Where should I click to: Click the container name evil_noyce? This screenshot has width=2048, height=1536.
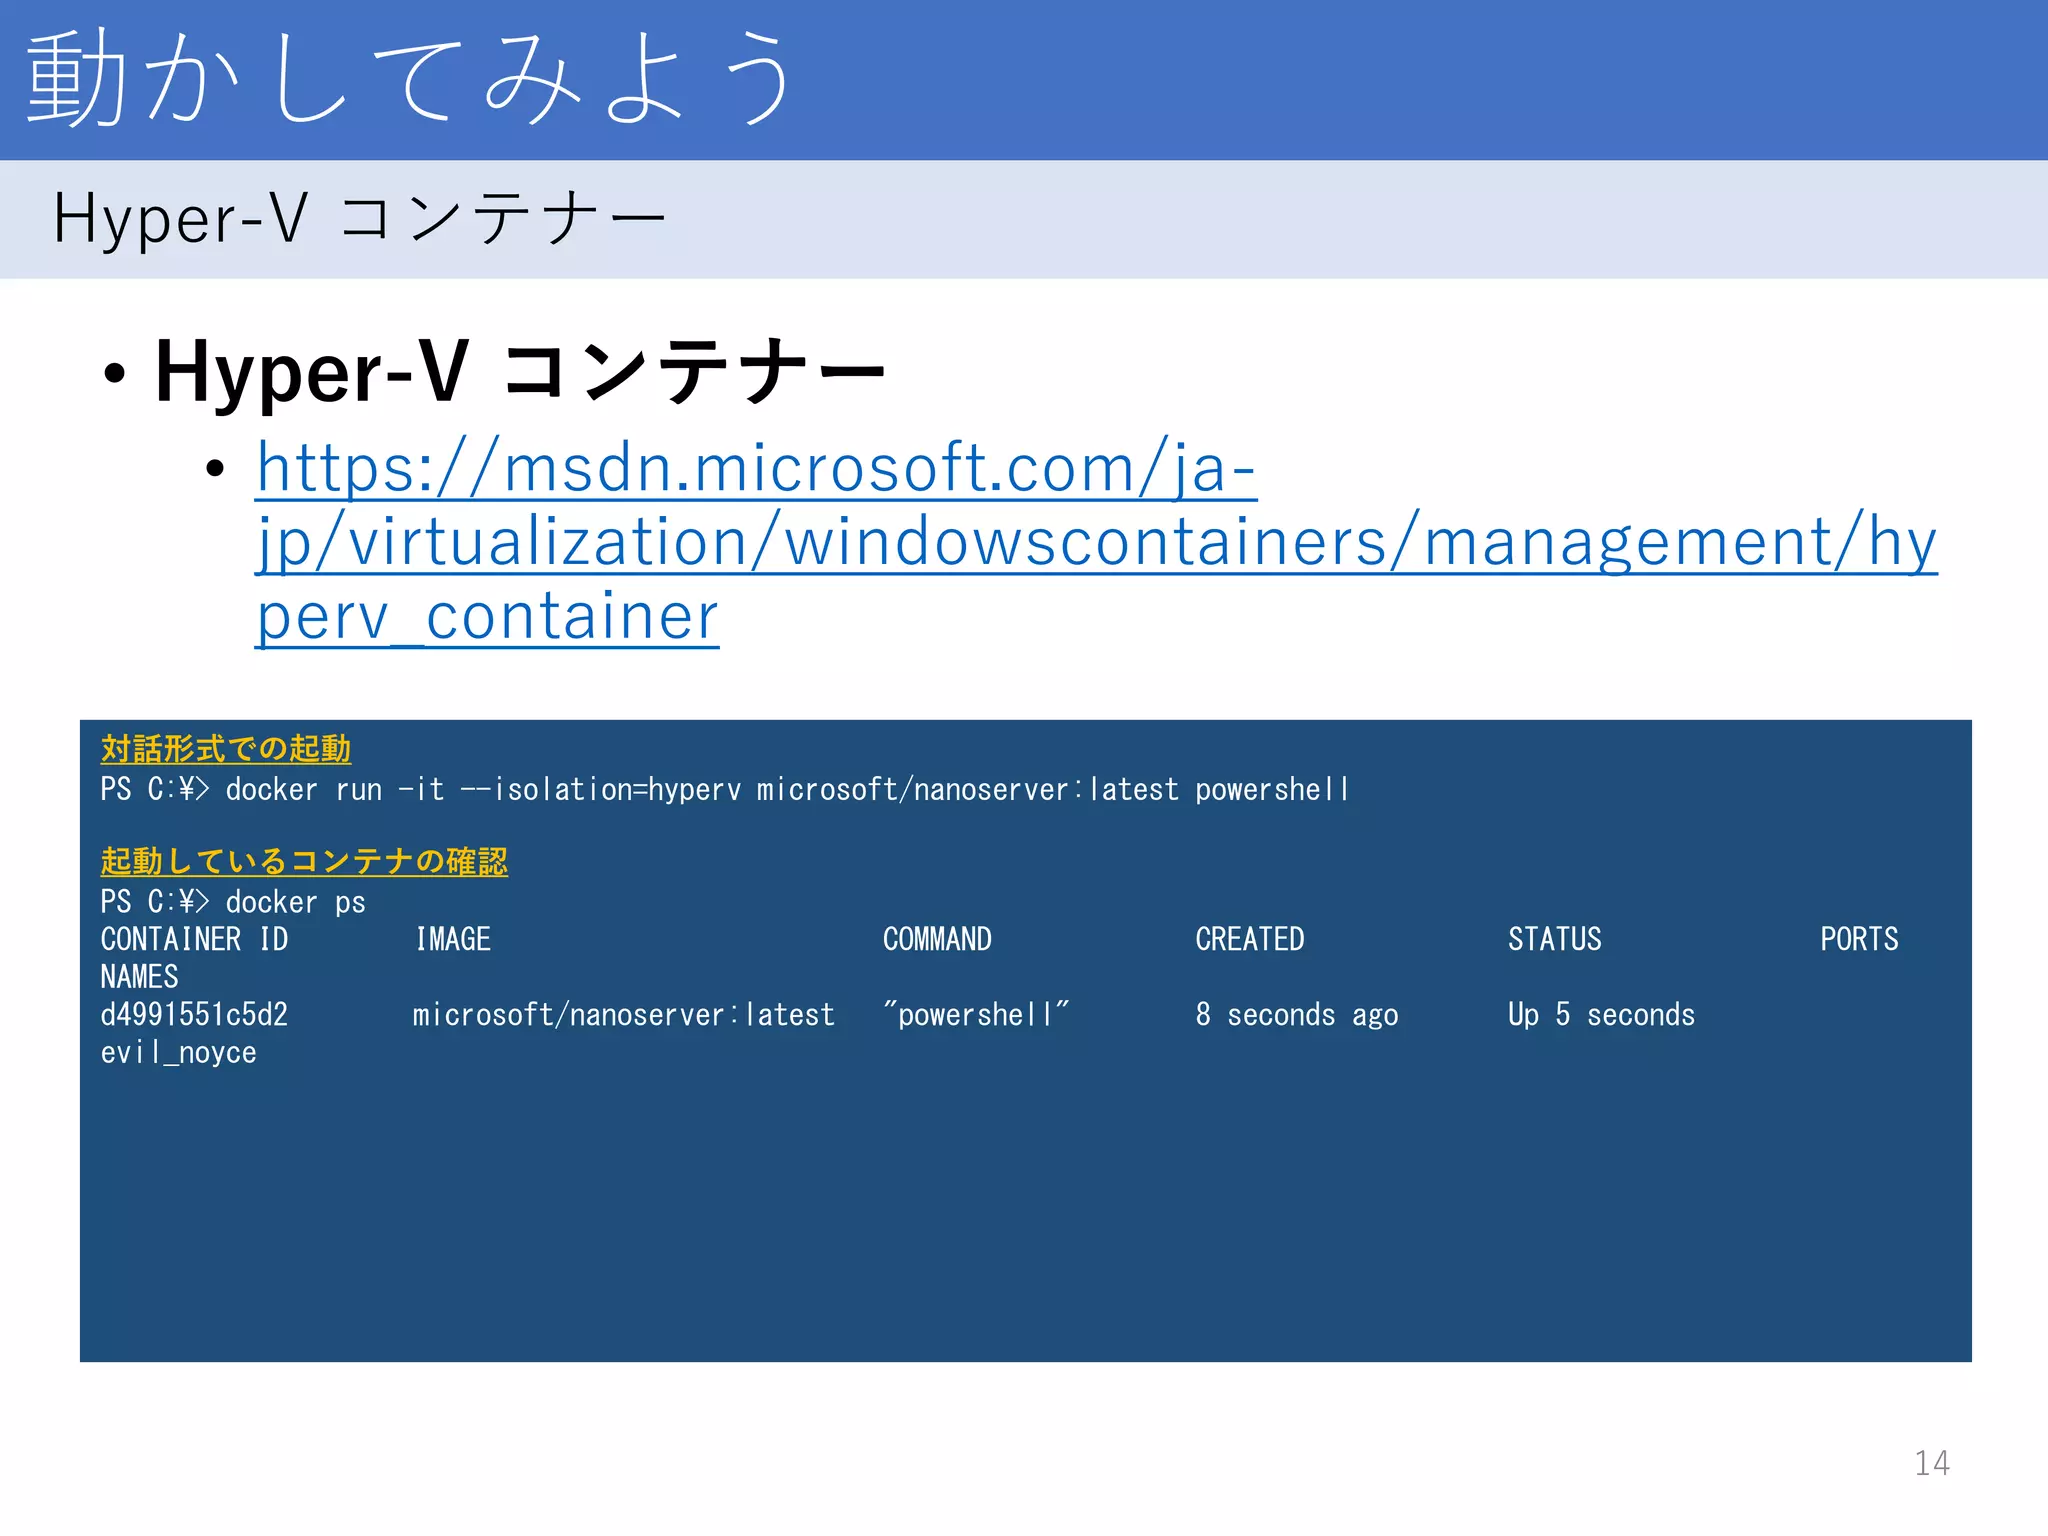178,1053
